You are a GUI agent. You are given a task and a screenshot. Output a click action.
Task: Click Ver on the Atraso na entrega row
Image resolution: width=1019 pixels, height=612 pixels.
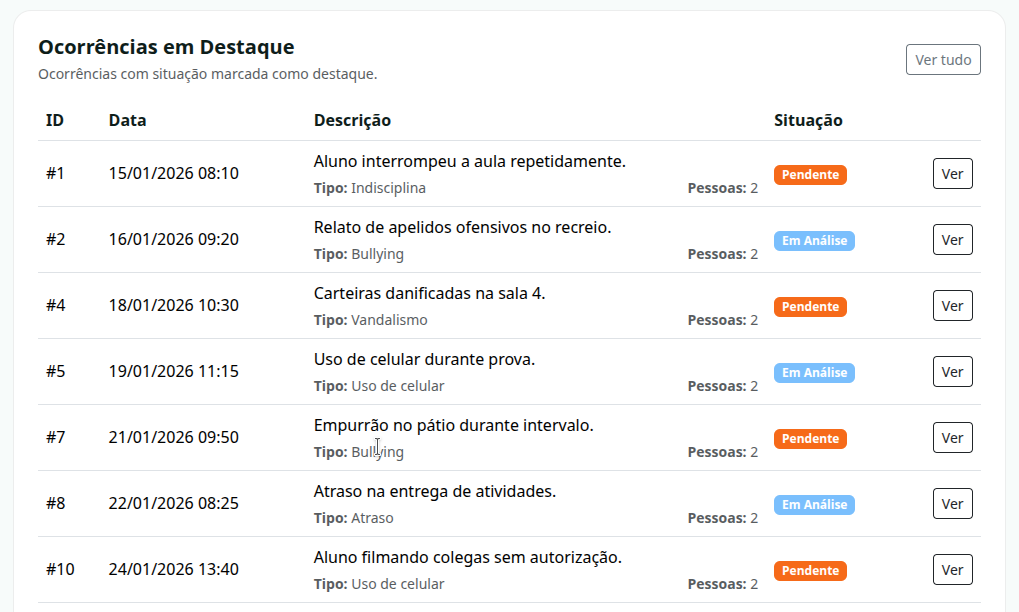pos(951,503)
